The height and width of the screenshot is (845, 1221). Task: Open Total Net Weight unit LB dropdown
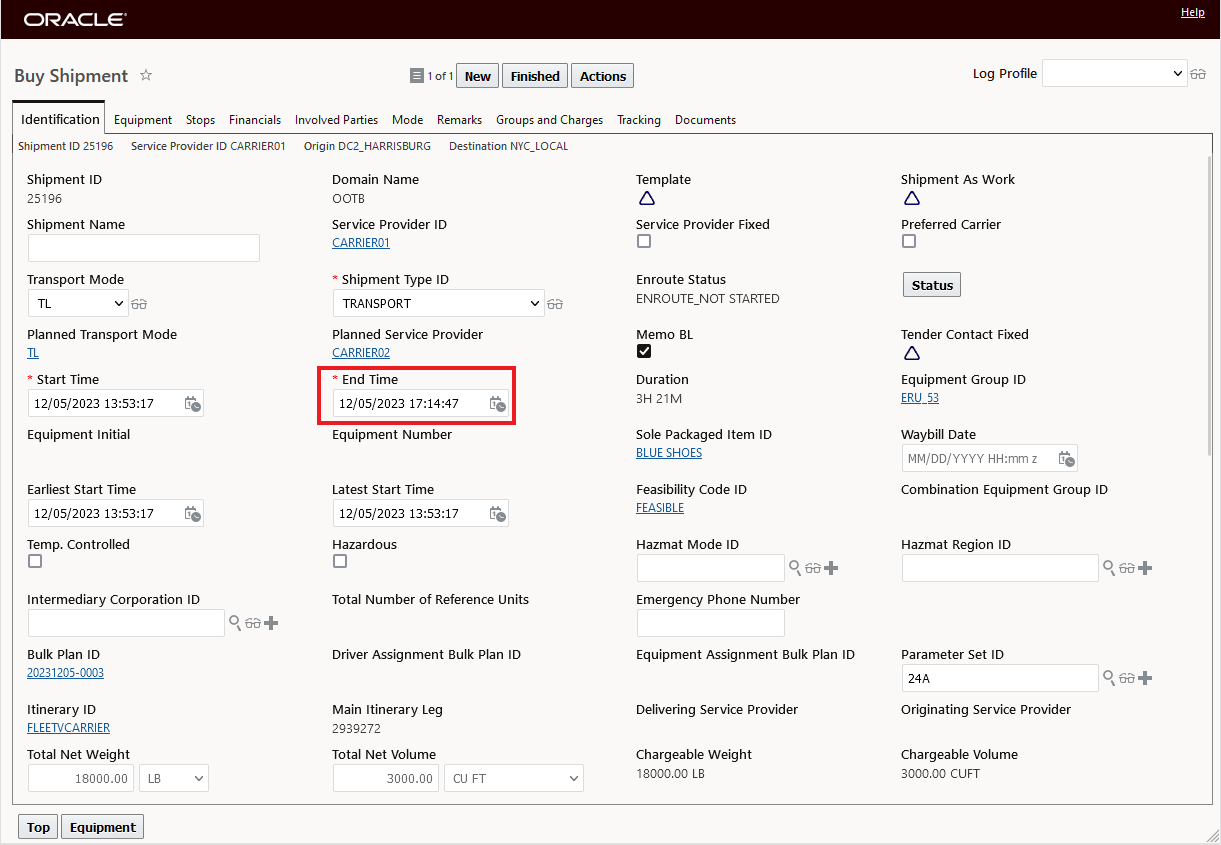pyautogui.click(x=173, y=778)
